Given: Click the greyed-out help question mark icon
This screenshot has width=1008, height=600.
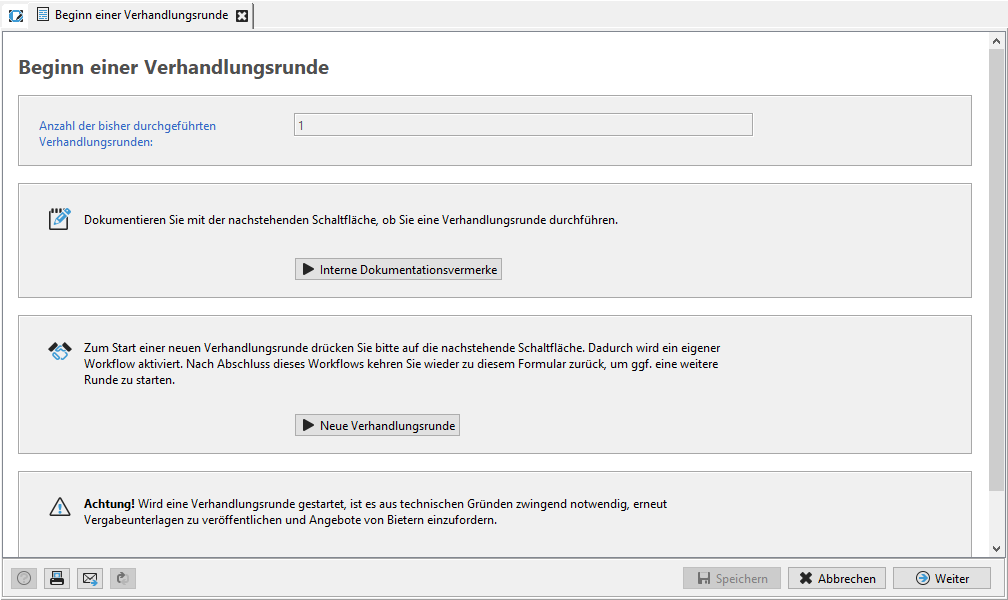Looking at the screenshot, I should tap(24, 578).
